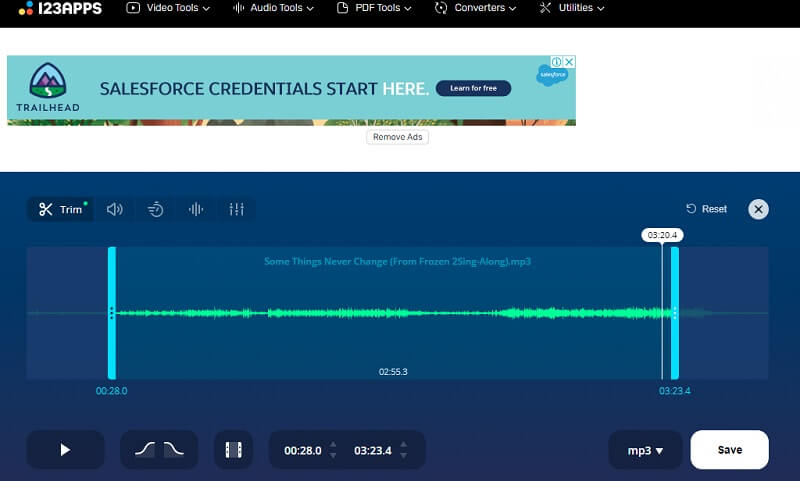Play the audio track
This screenshot has height=481, width=800.
click(x=65, y=450)
